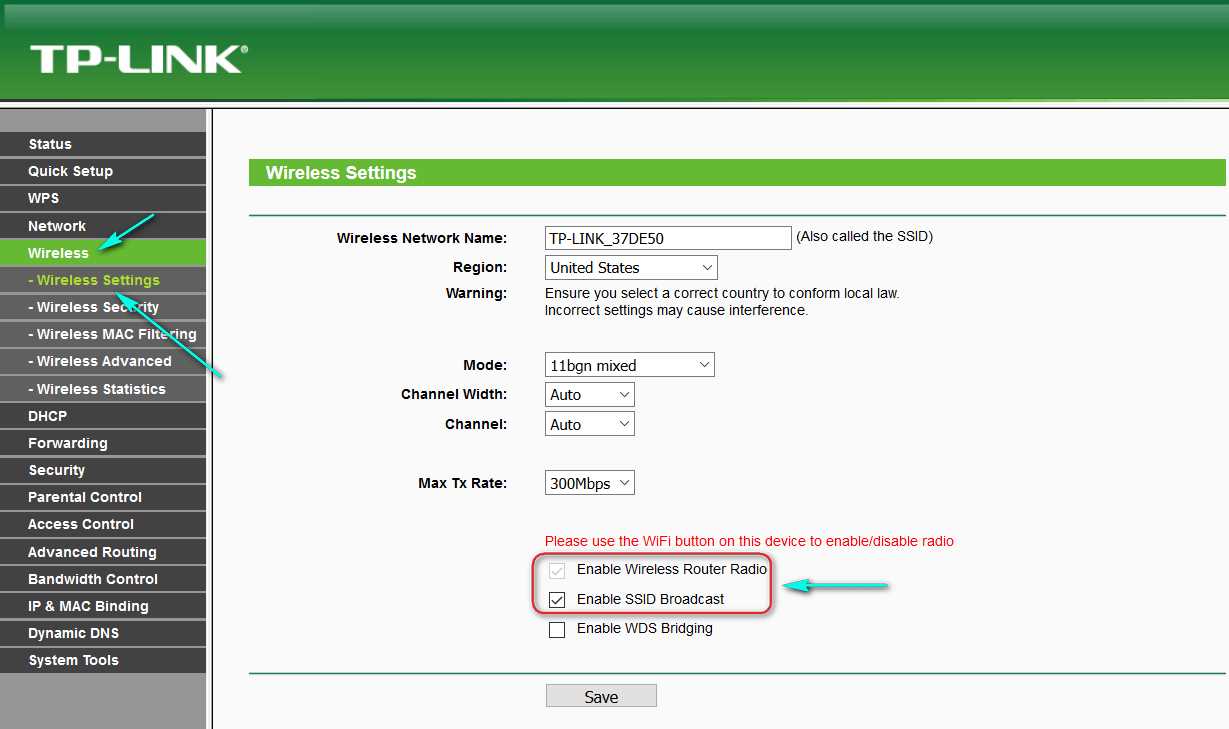Toggle Enable Wireless Router Radio checkbox
The height and width of the screenshot is (729, 1229).
point(557,570)
